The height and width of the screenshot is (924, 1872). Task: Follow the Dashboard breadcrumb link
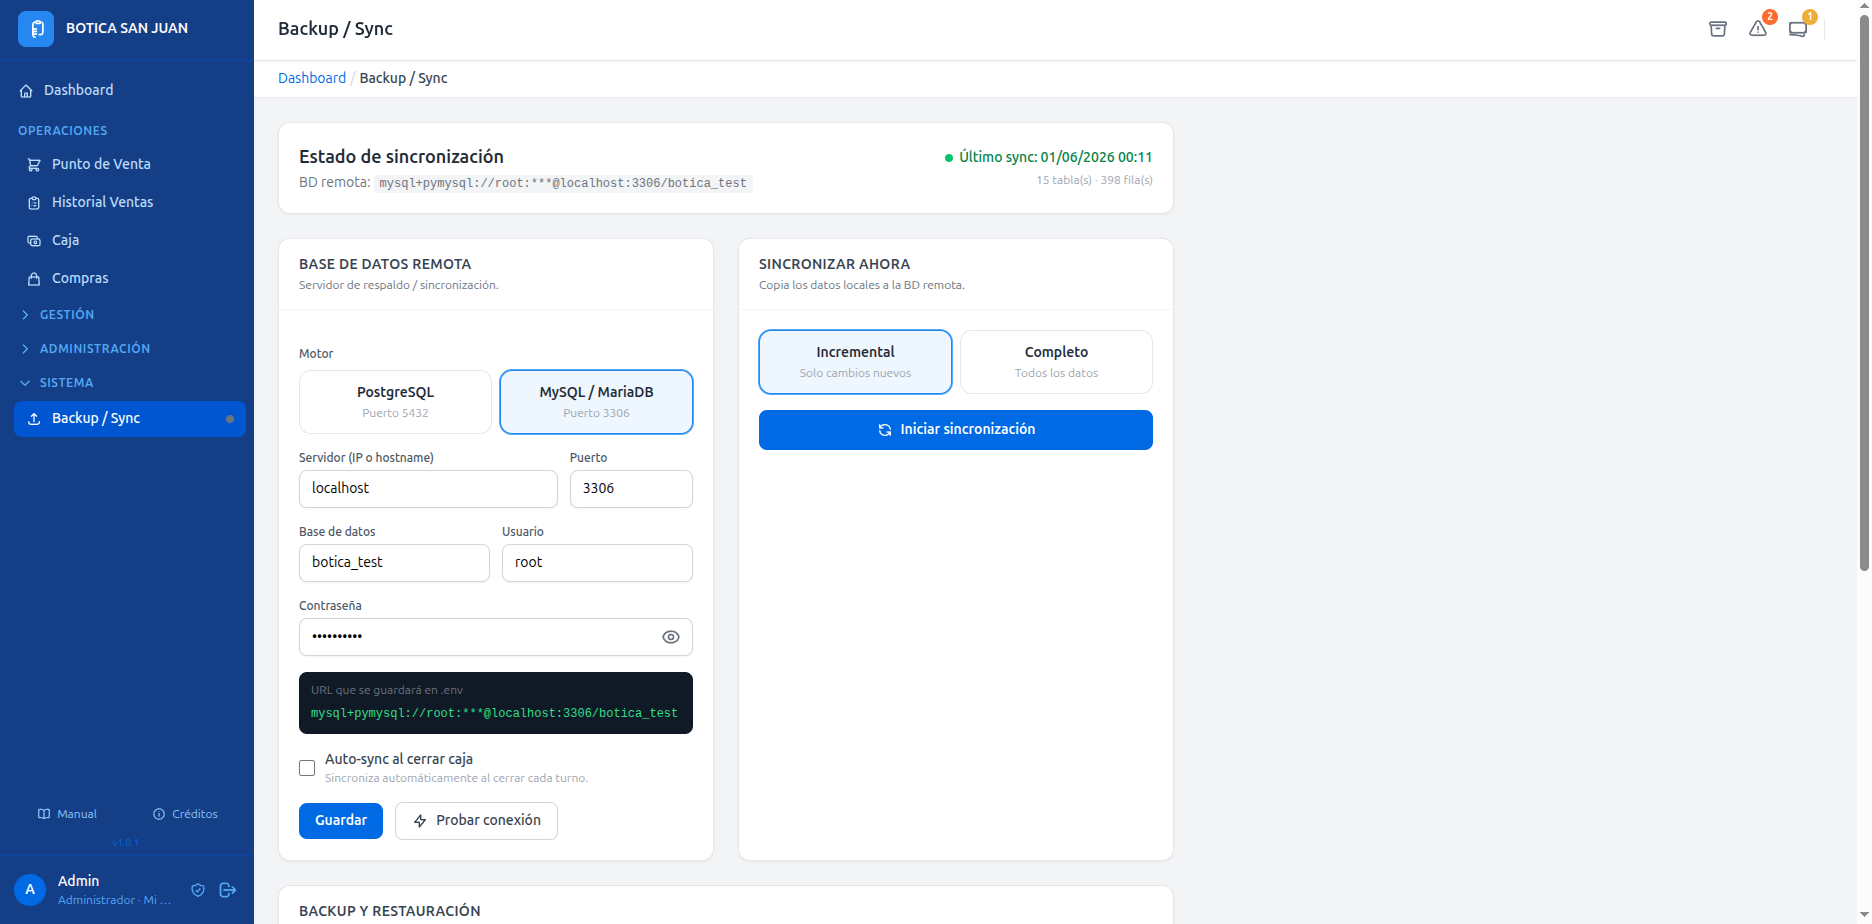tap(312, 78)
